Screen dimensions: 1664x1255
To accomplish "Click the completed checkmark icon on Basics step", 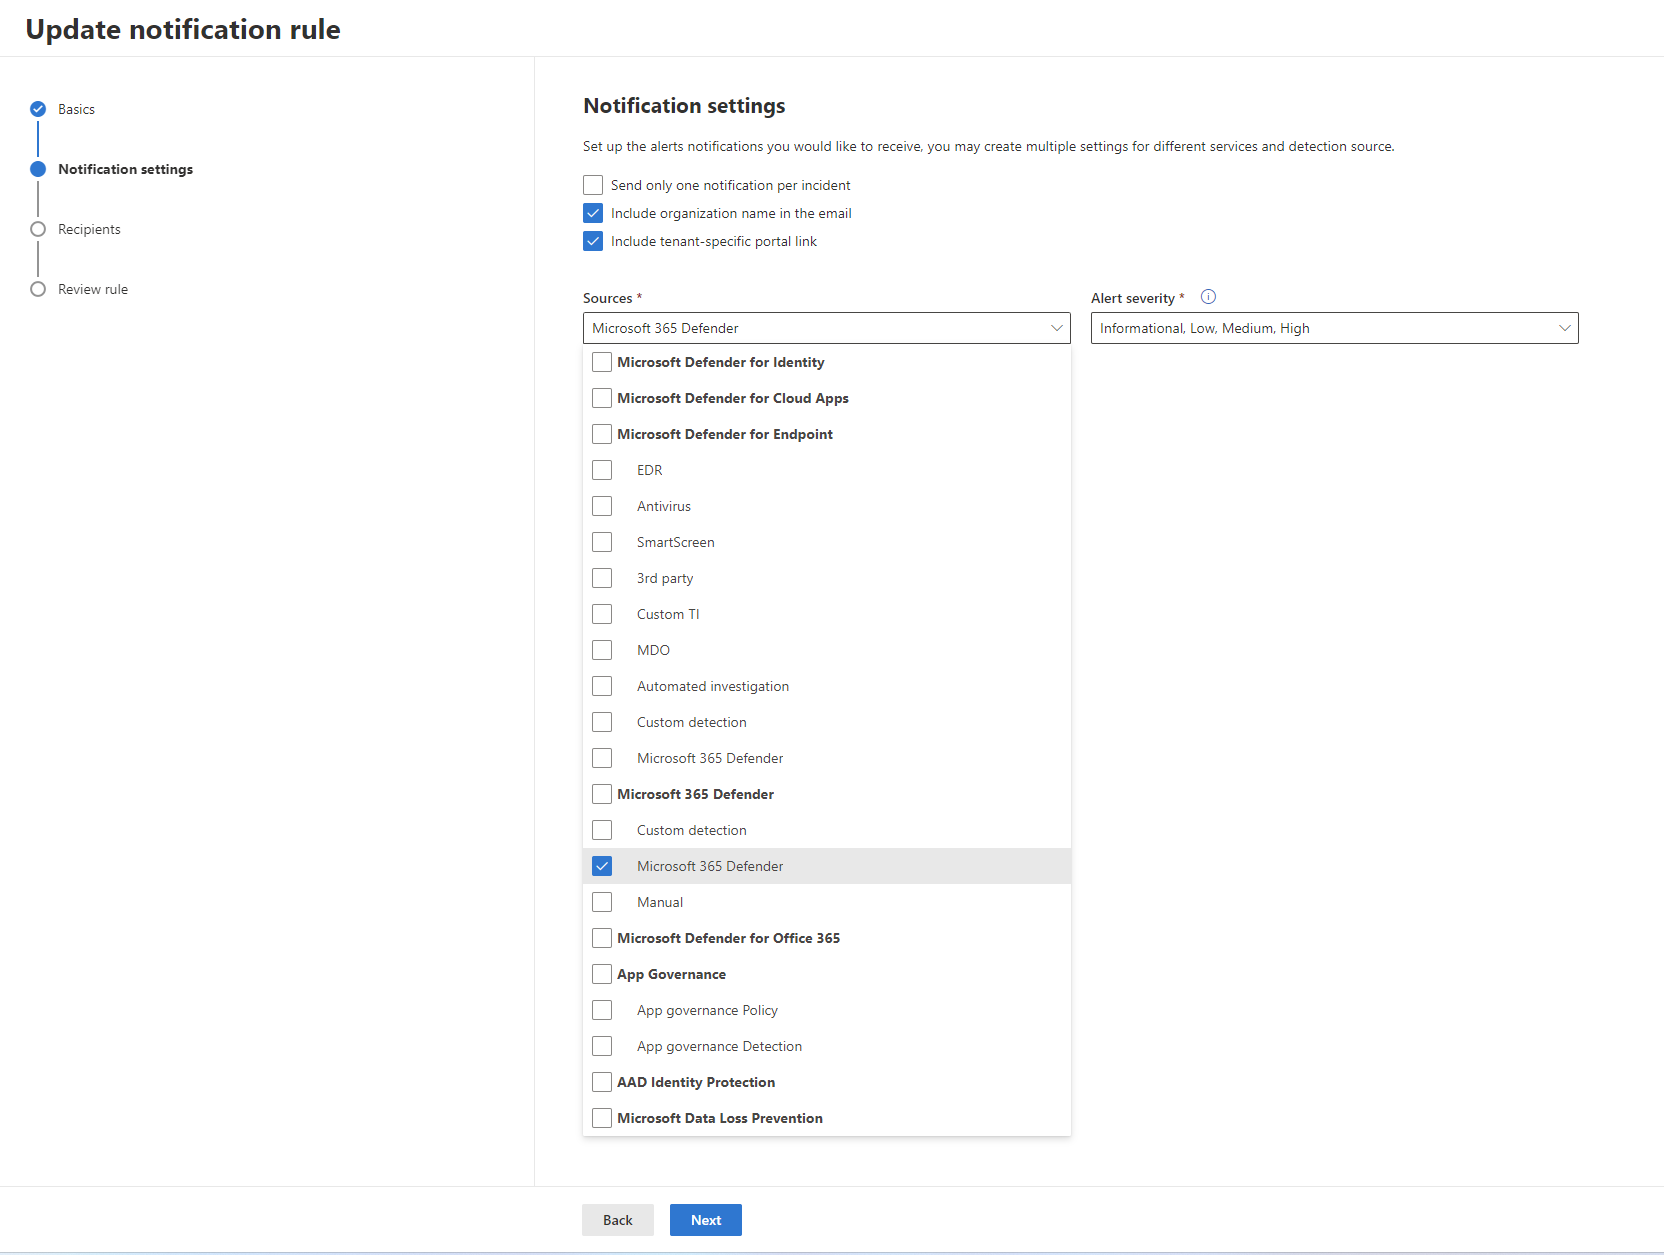I will tap(37, 109).
